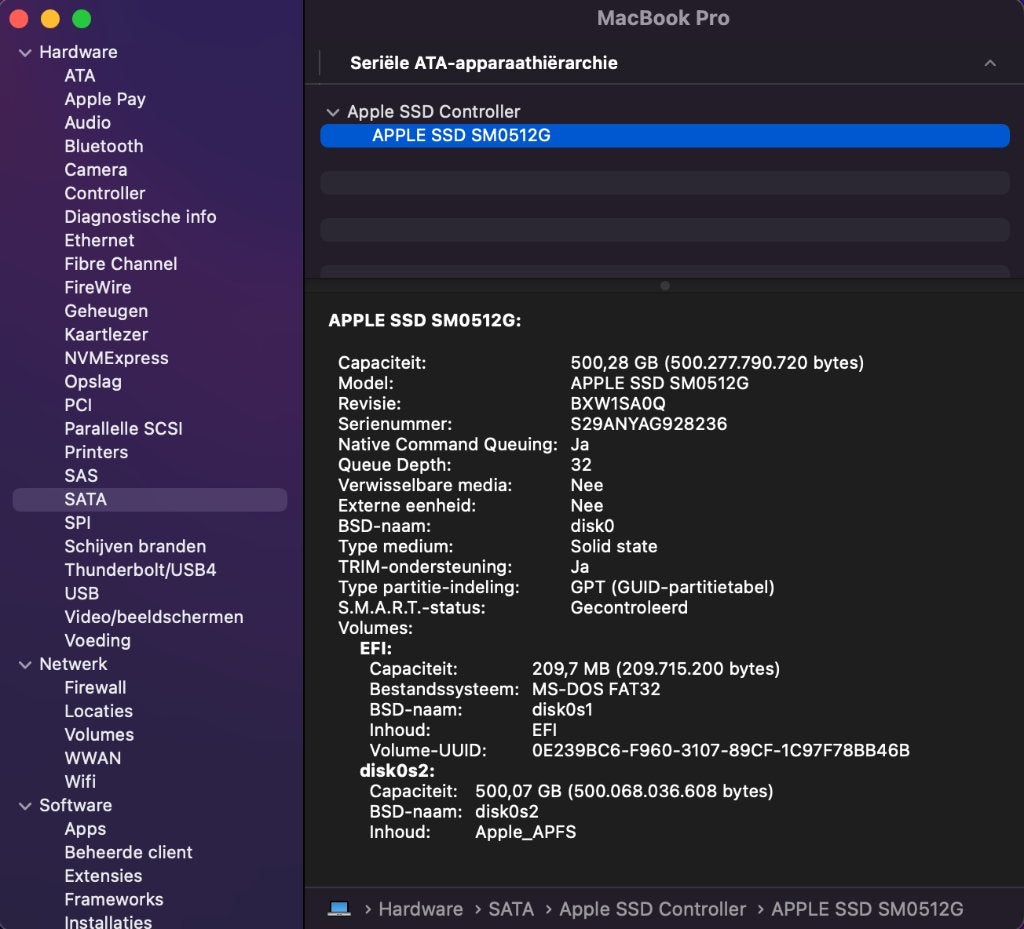Open the Wifi entry
The image size is (1024, 929).
coord(80,781)
